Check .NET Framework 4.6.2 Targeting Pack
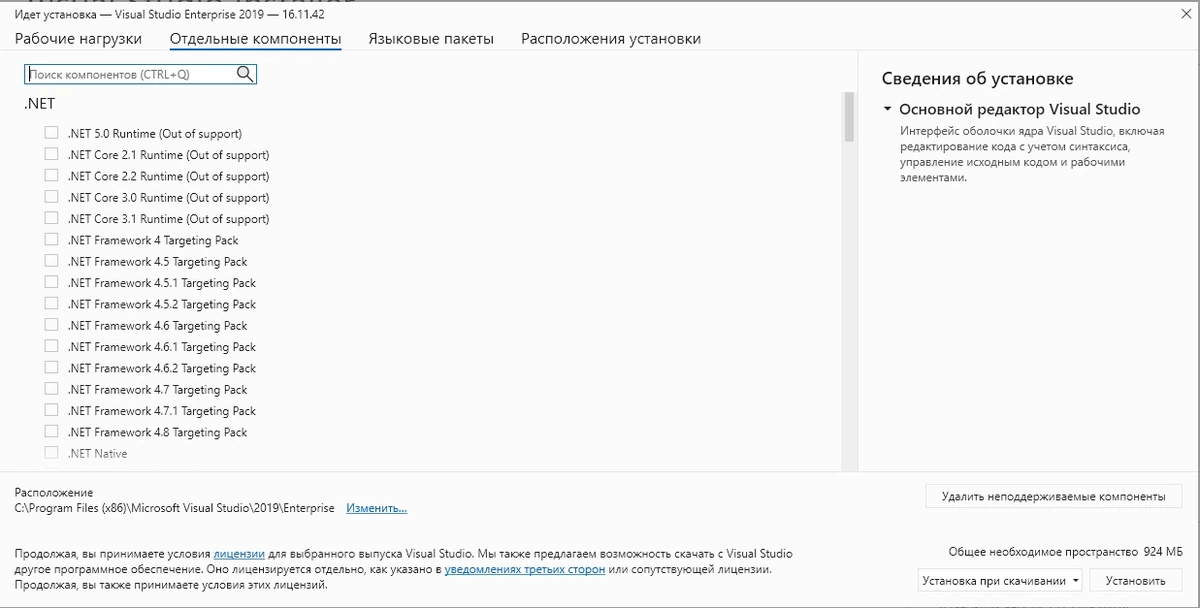Viewport: 1200px width, 608px height. click(x=51, y=368)
